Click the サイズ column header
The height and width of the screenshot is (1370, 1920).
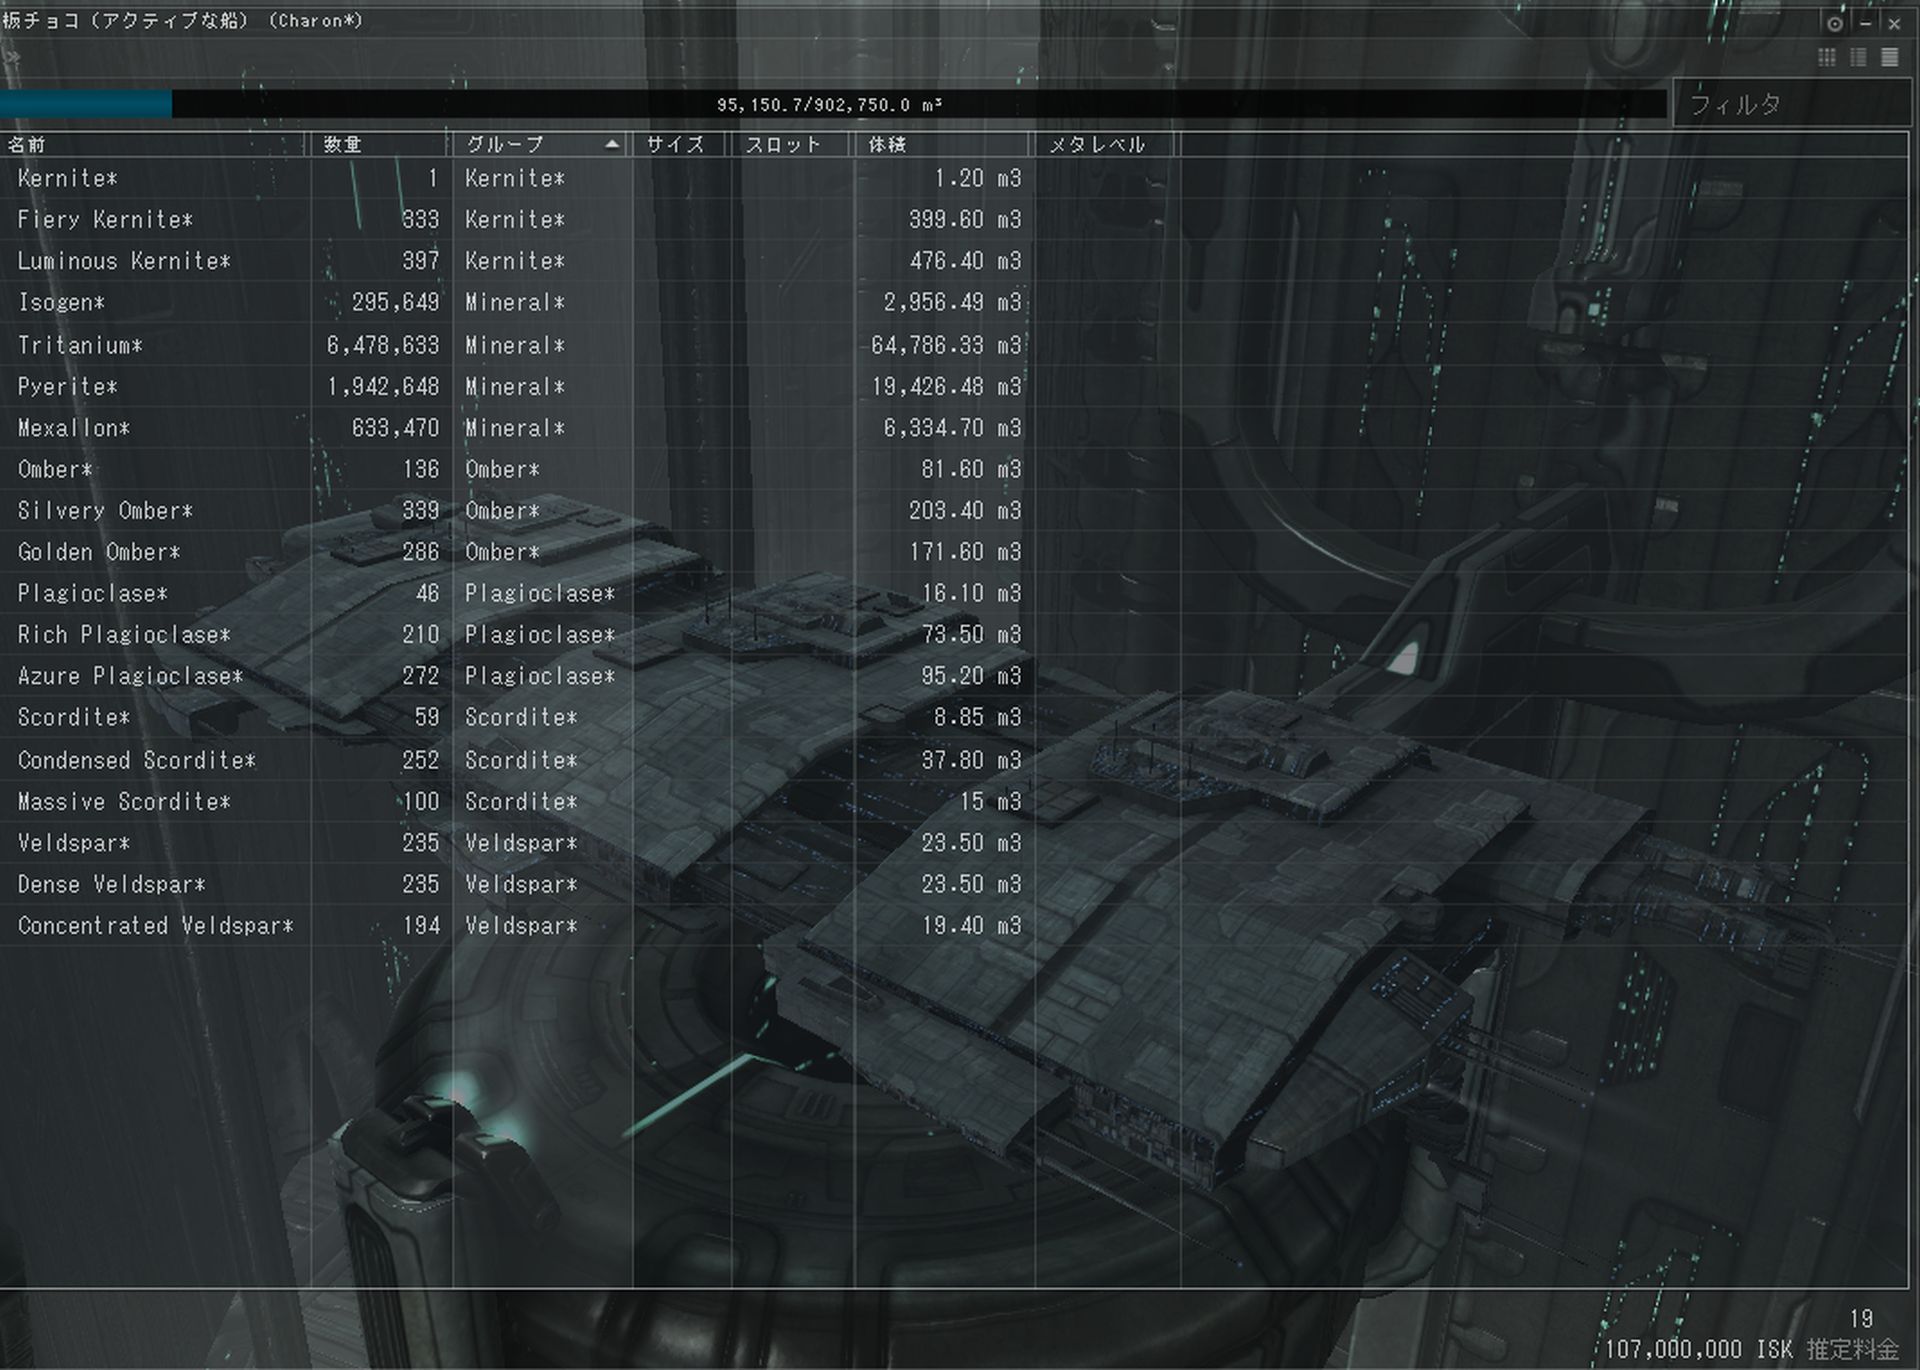click(x=676, y=145)
